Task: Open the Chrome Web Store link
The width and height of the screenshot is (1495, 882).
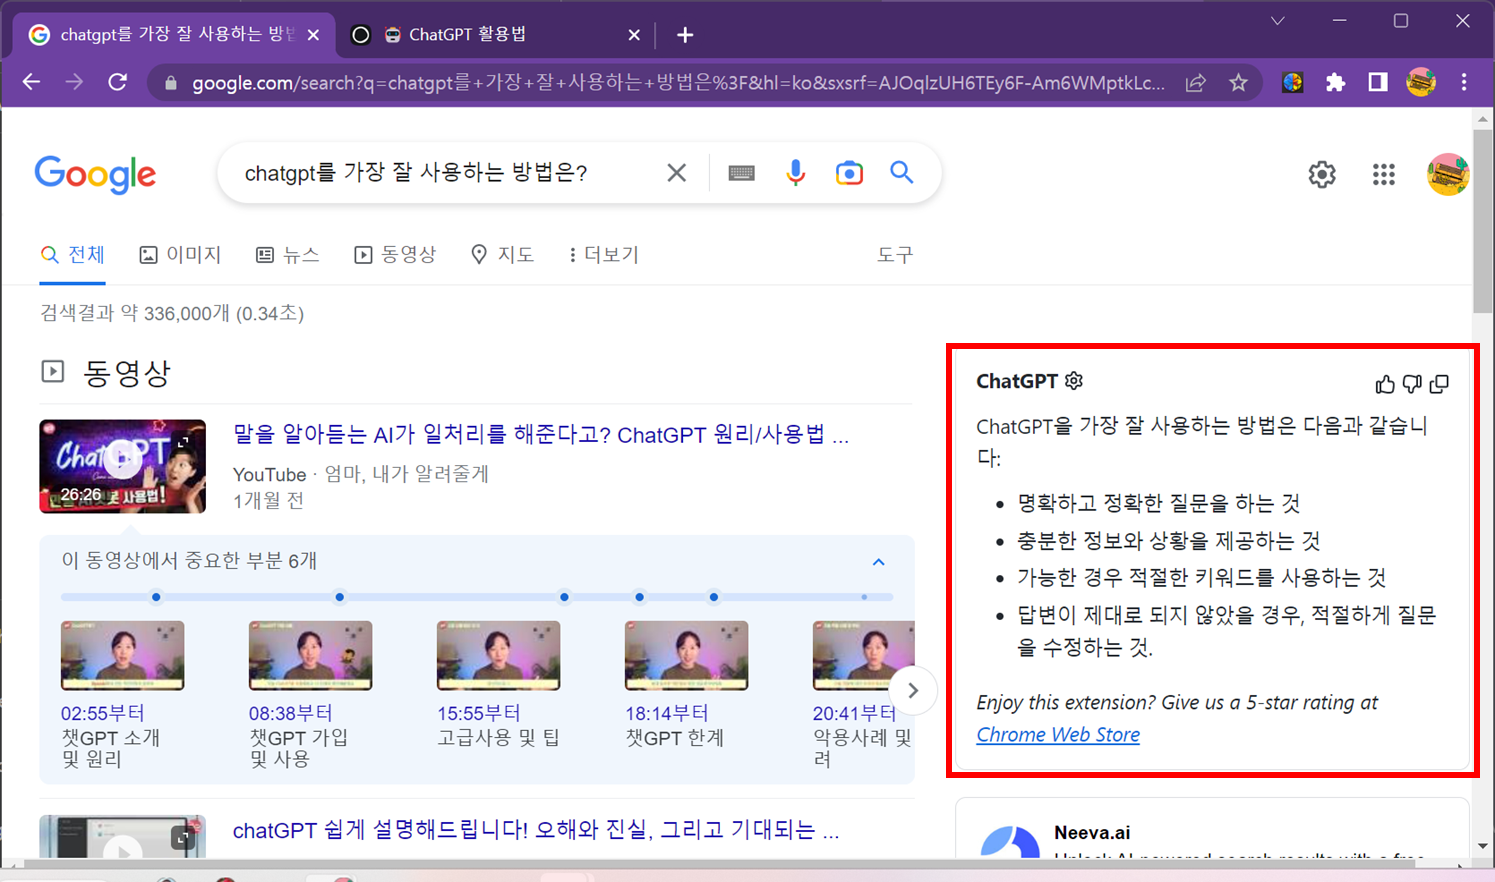Action: point(1058,734)
